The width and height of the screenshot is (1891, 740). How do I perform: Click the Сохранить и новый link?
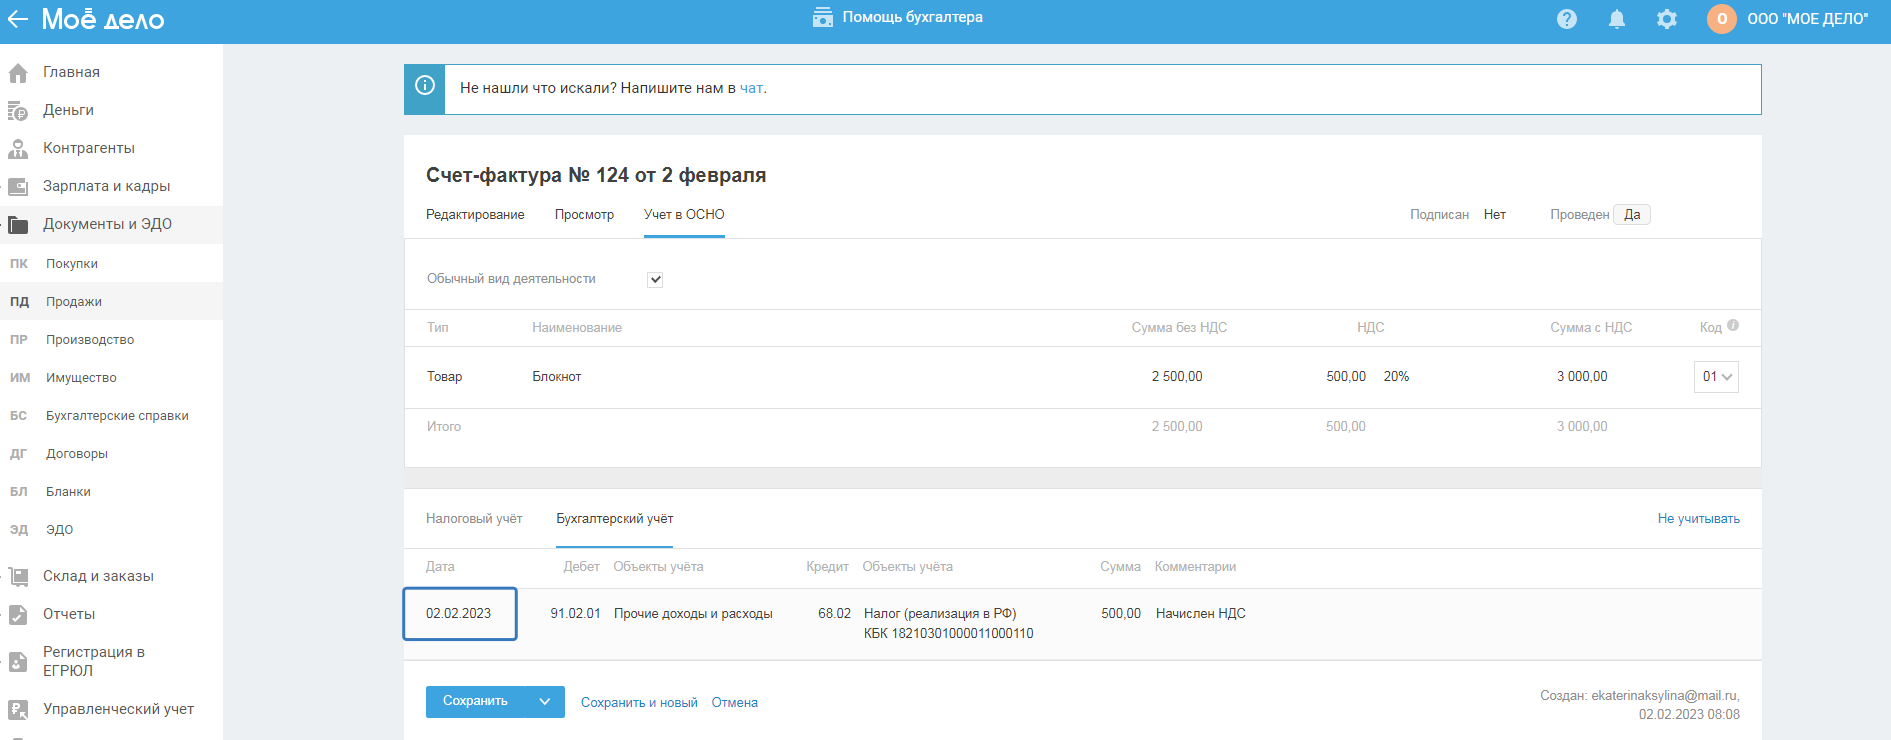click(639, 703)
